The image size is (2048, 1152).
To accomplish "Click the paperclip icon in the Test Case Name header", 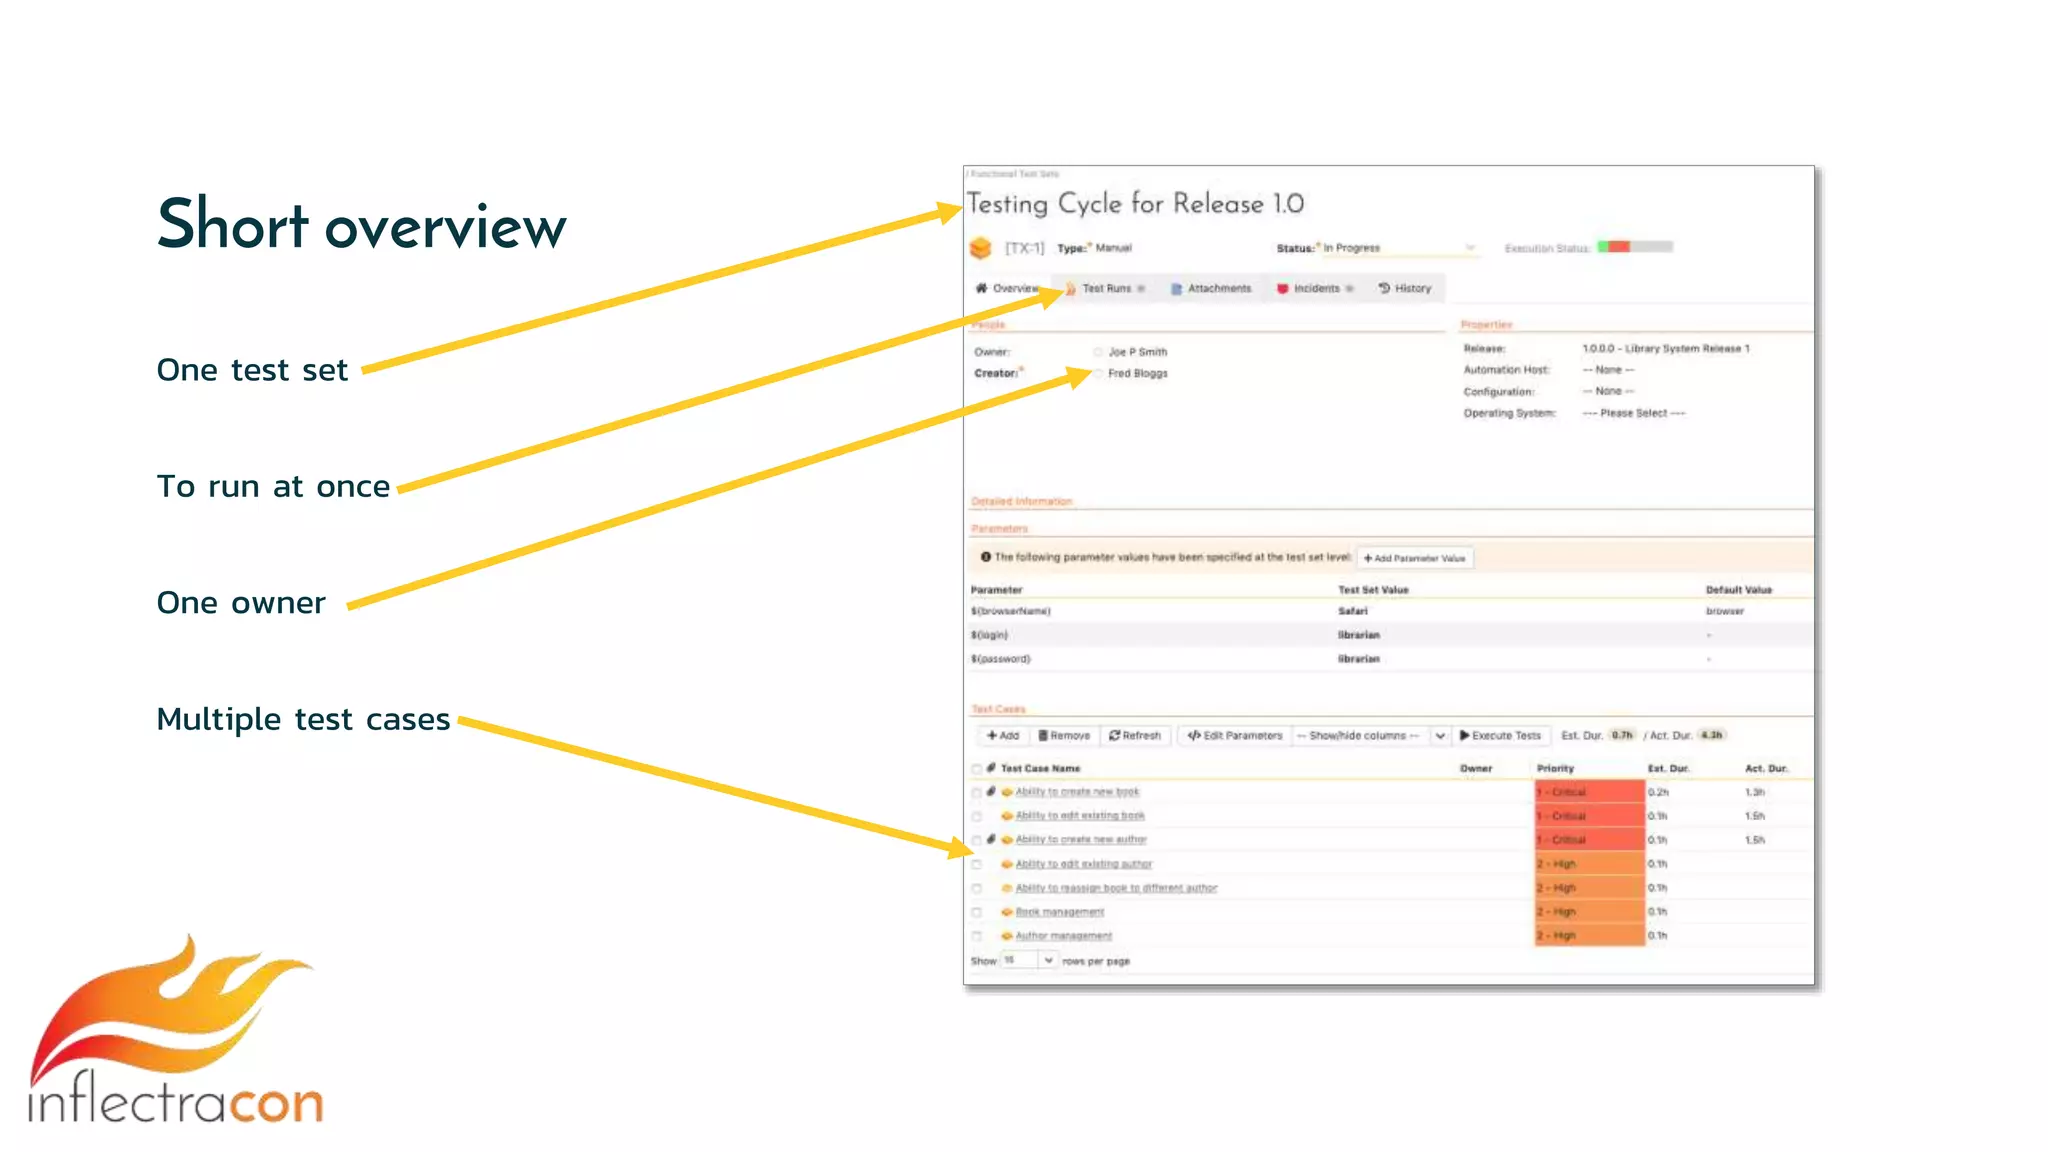I will [x=991, y=768].
